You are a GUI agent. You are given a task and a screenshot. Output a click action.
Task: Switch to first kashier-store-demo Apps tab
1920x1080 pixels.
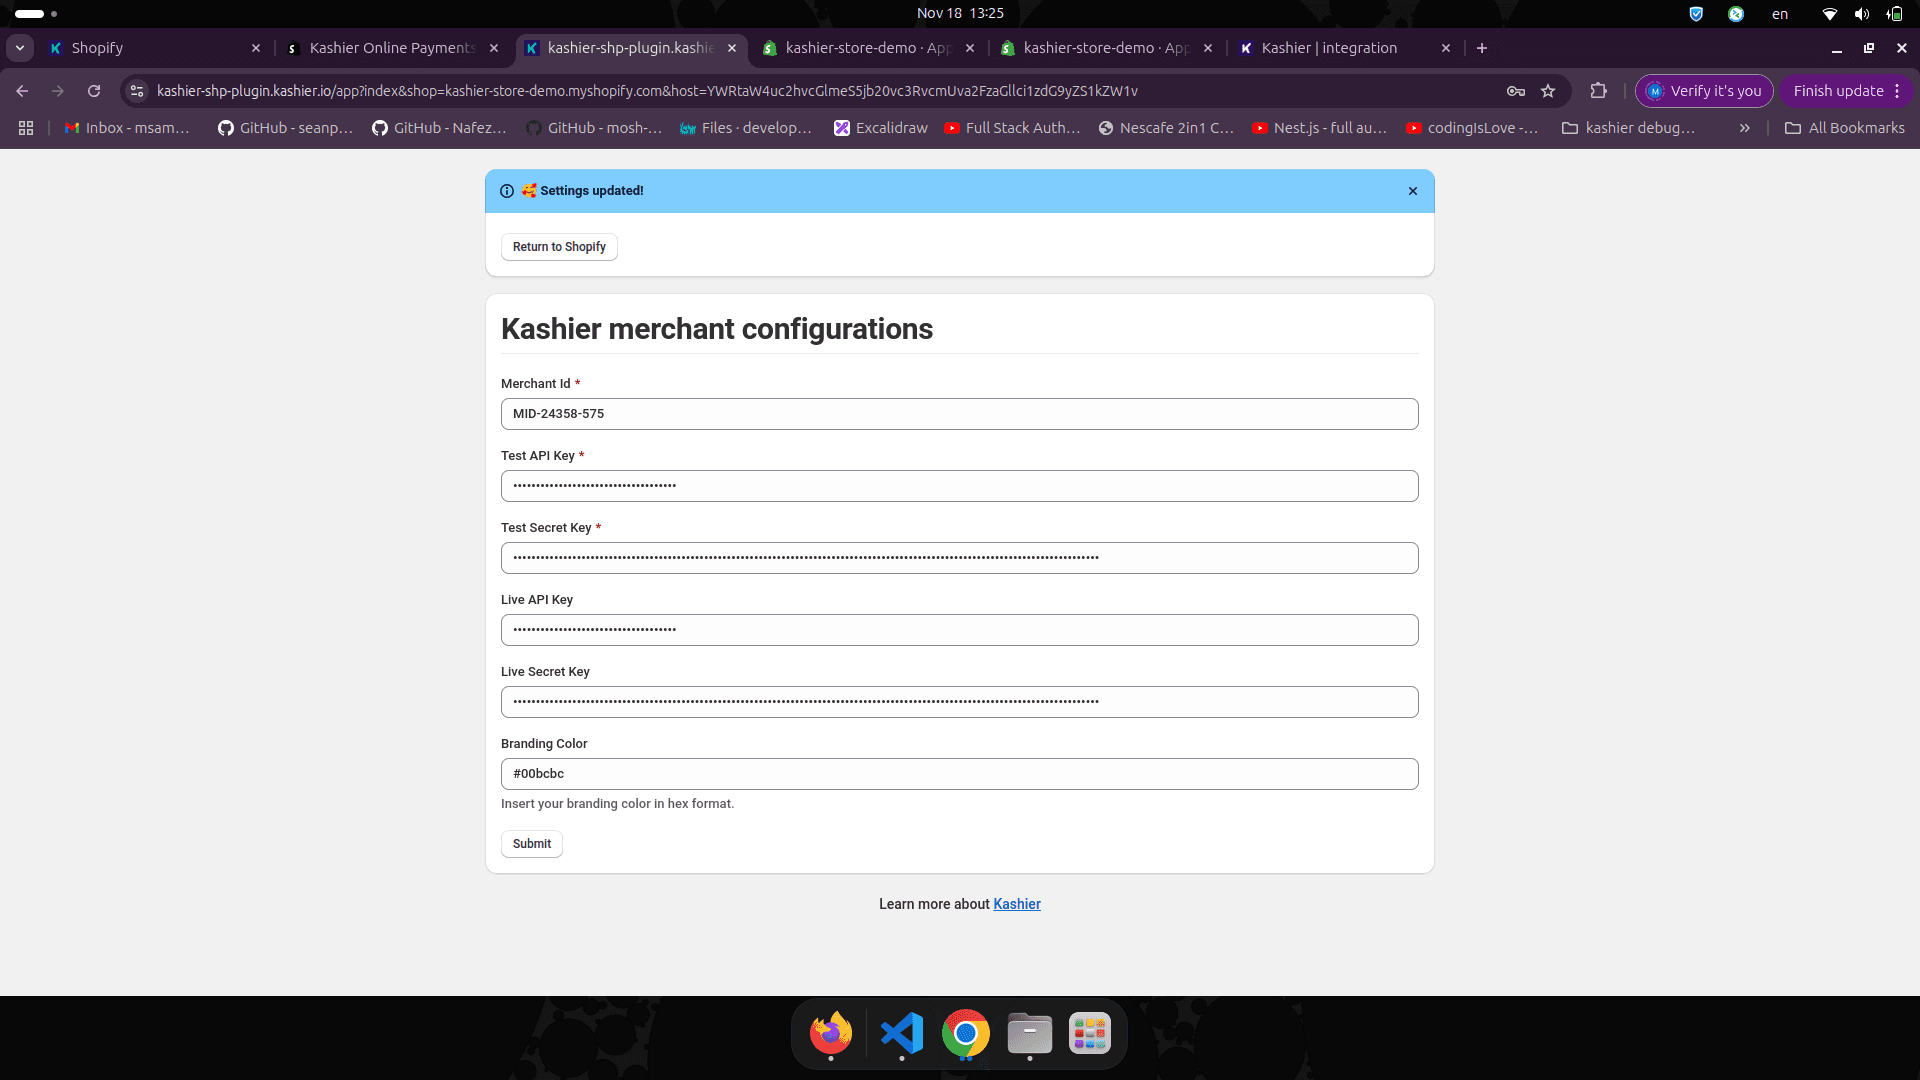pos(867,48)
